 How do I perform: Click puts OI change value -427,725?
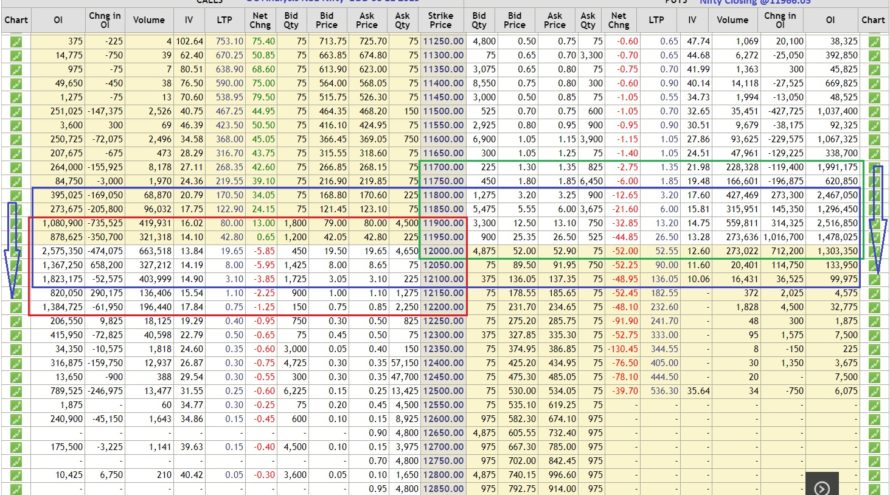pyautogui.click(x=785, y=111)
